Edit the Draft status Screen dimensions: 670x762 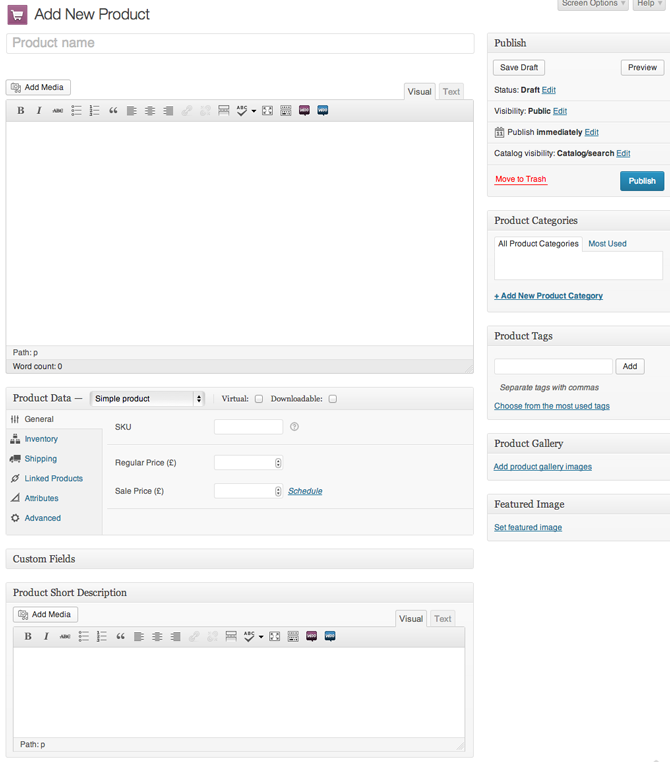point(549,90)
